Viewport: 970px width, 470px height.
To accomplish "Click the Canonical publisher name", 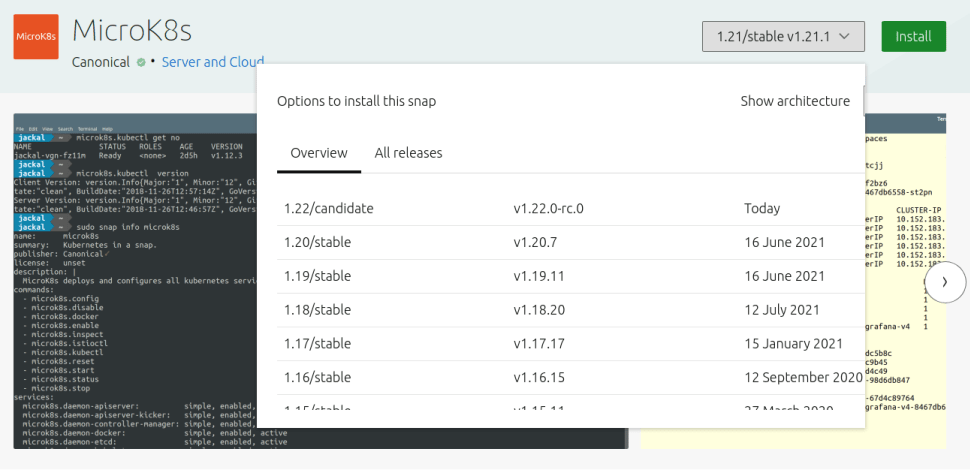I will [101, 62].
